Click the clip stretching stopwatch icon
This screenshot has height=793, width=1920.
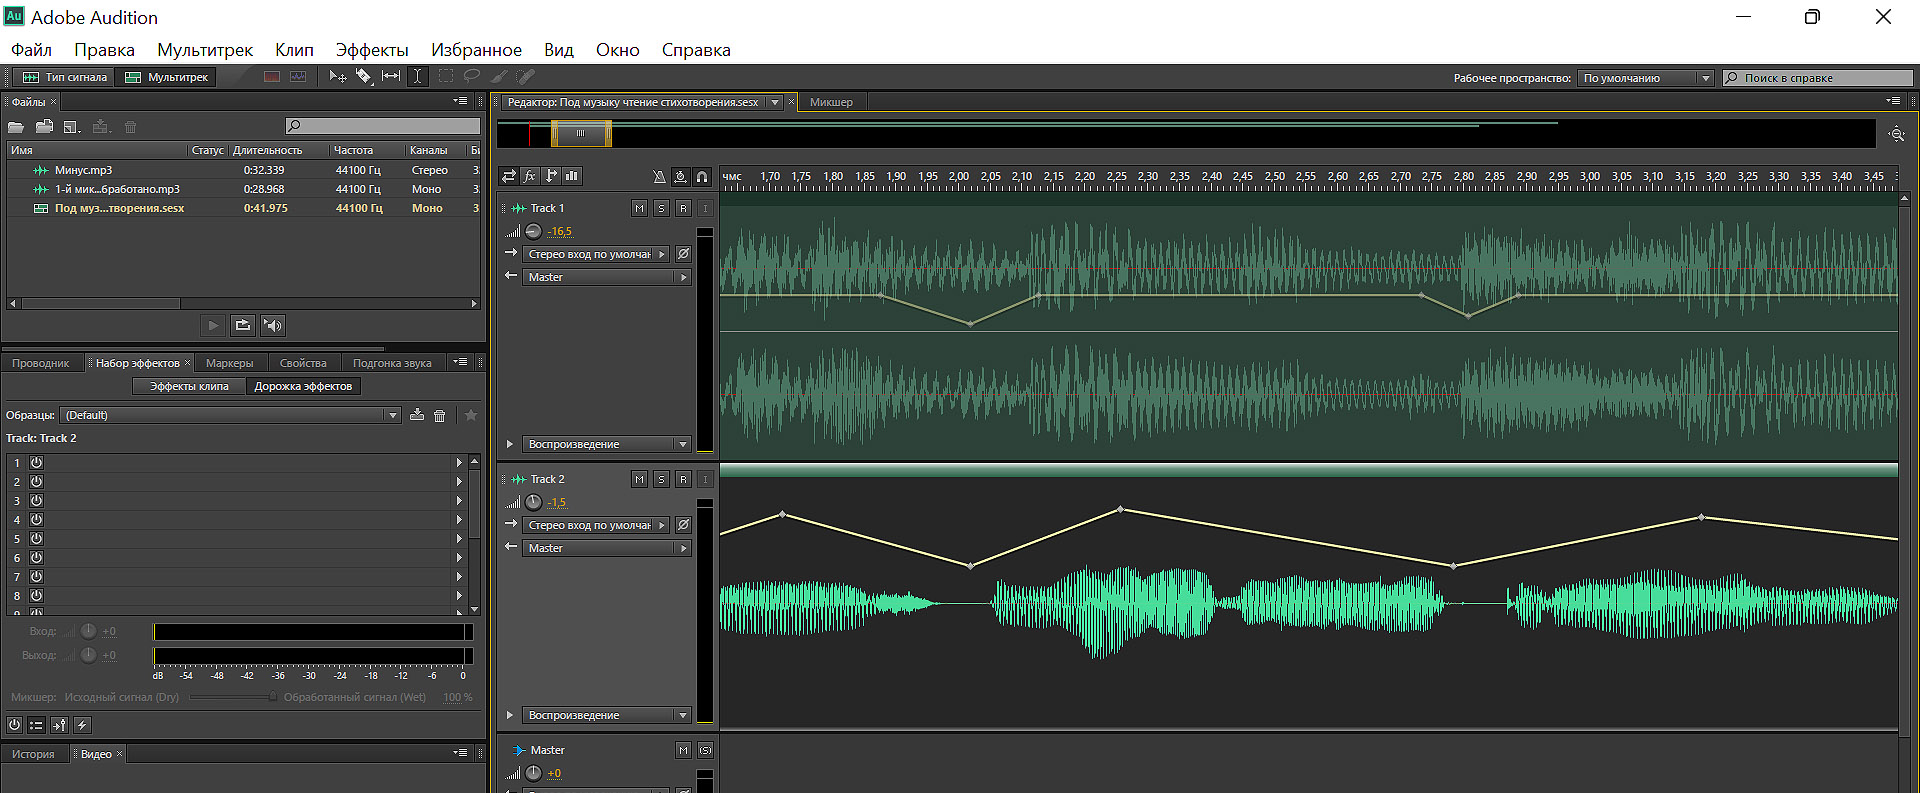point(680,177)
